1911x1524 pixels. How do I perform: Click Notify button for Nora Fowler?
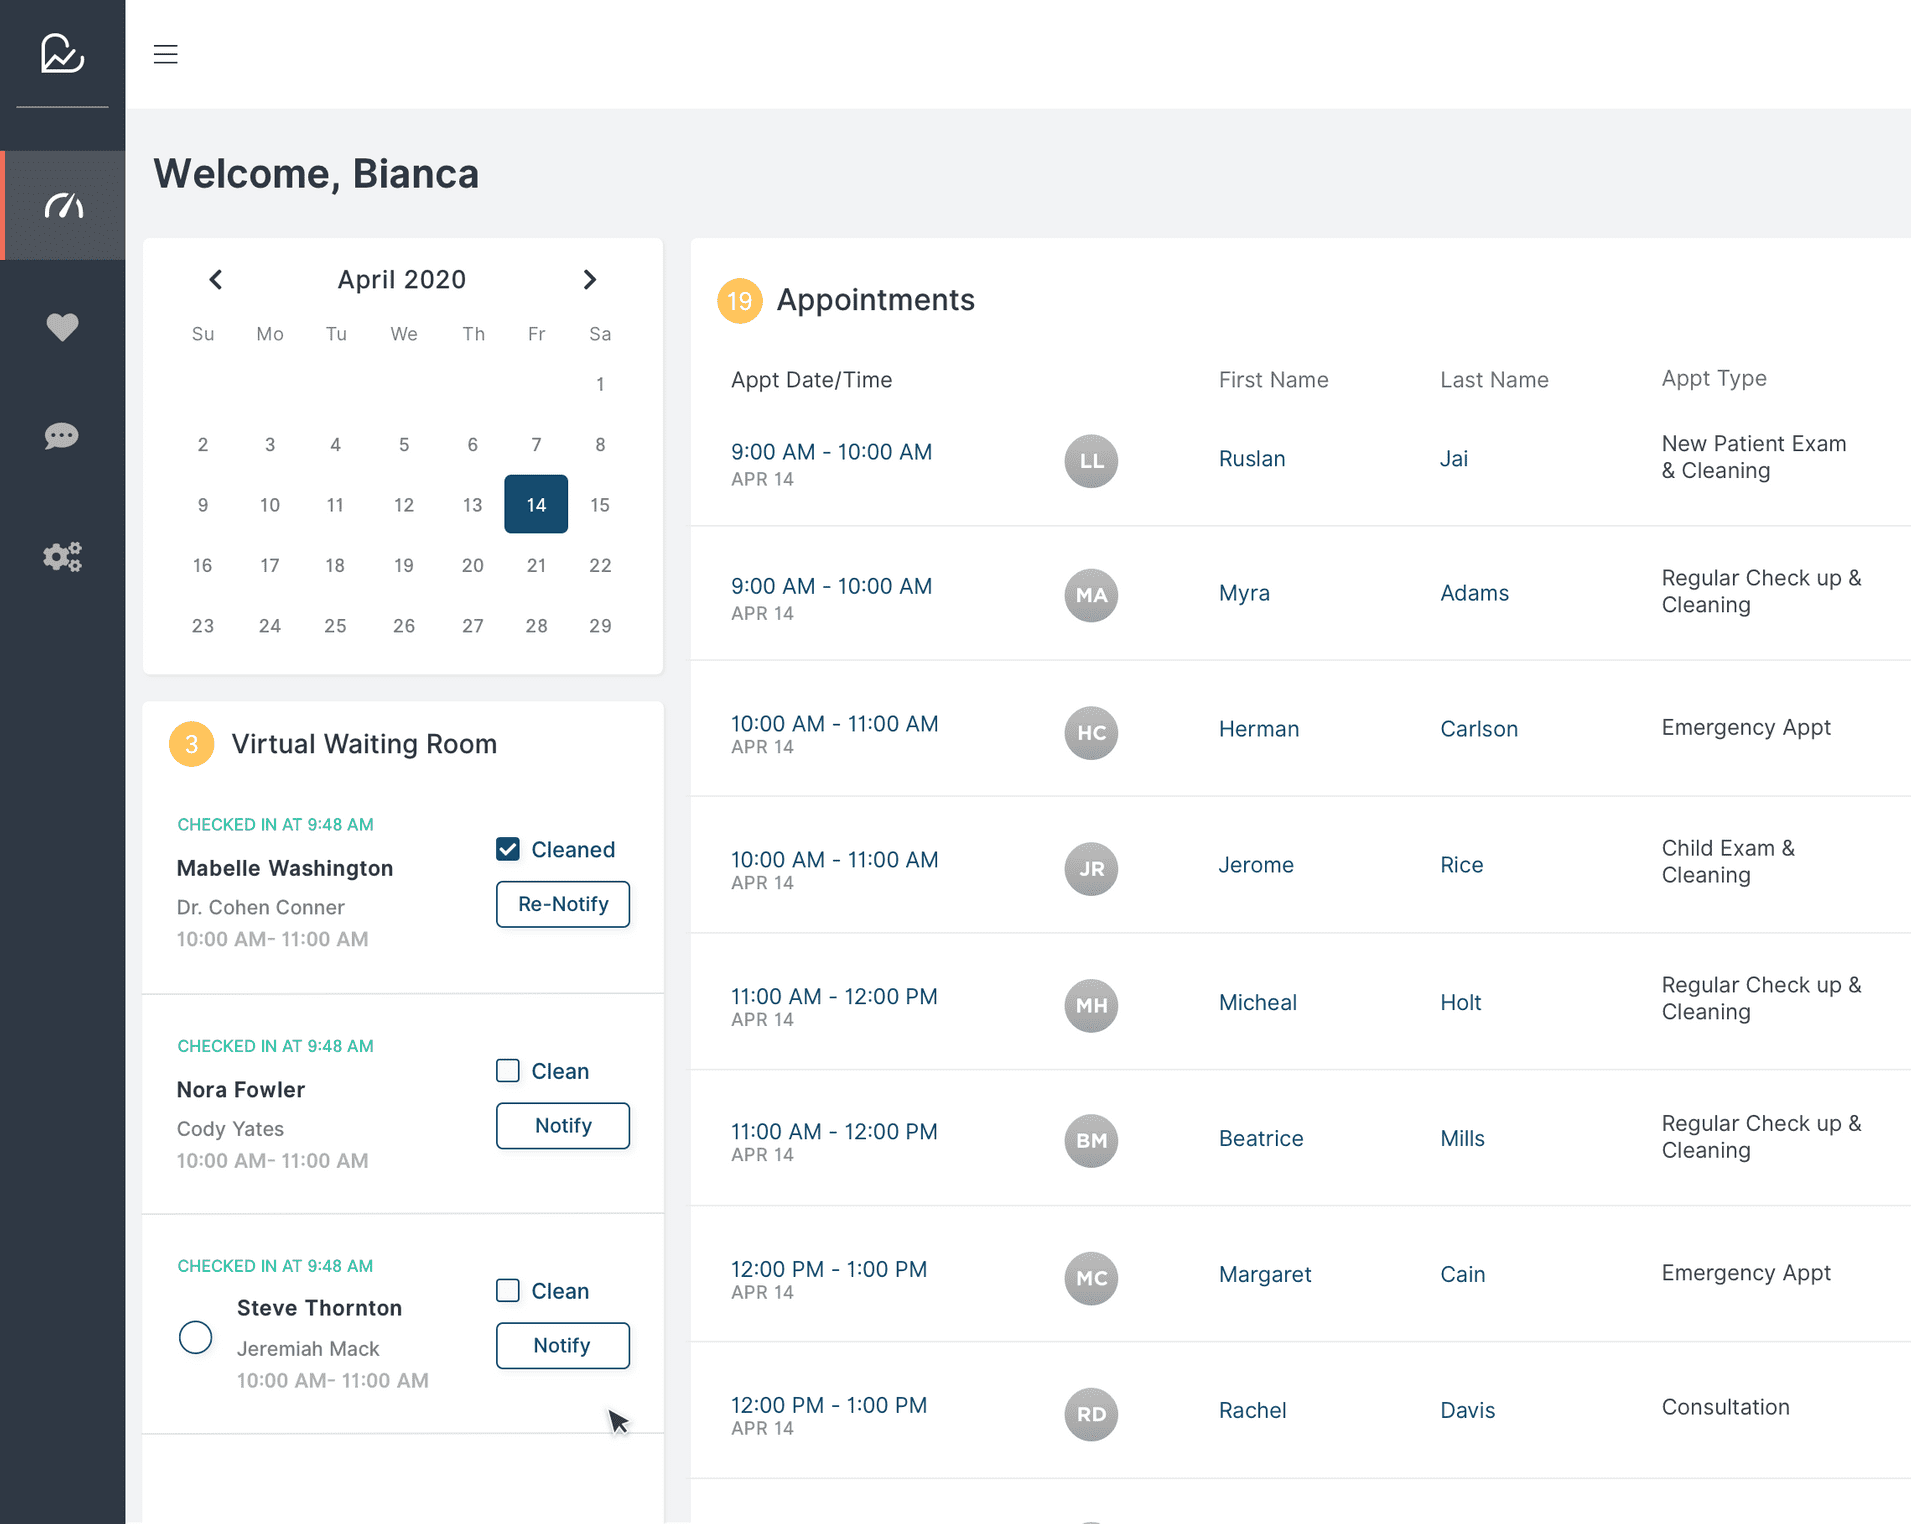[562, 1126]
